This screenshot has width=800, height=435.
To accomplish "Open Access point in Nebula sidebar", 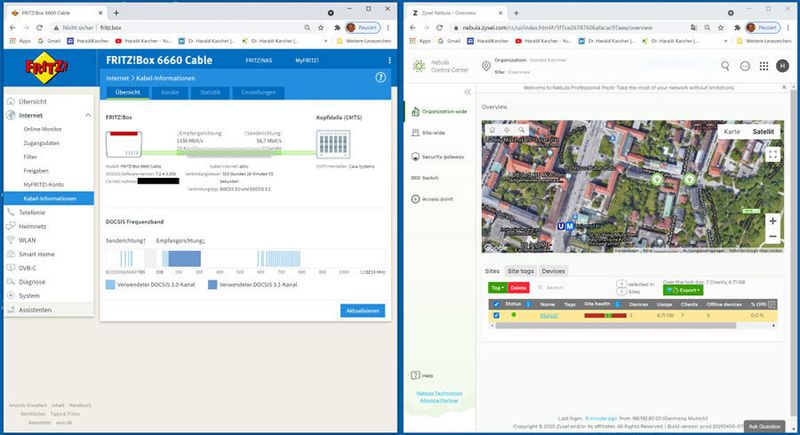I will [432, 199].
